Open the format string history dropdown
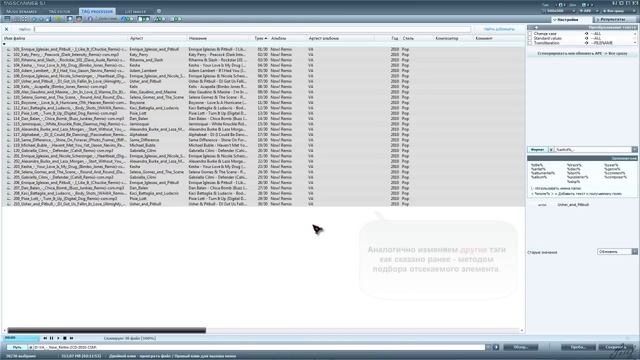The height and width of the screenshot is (360, 640). (x=635, y=150)
